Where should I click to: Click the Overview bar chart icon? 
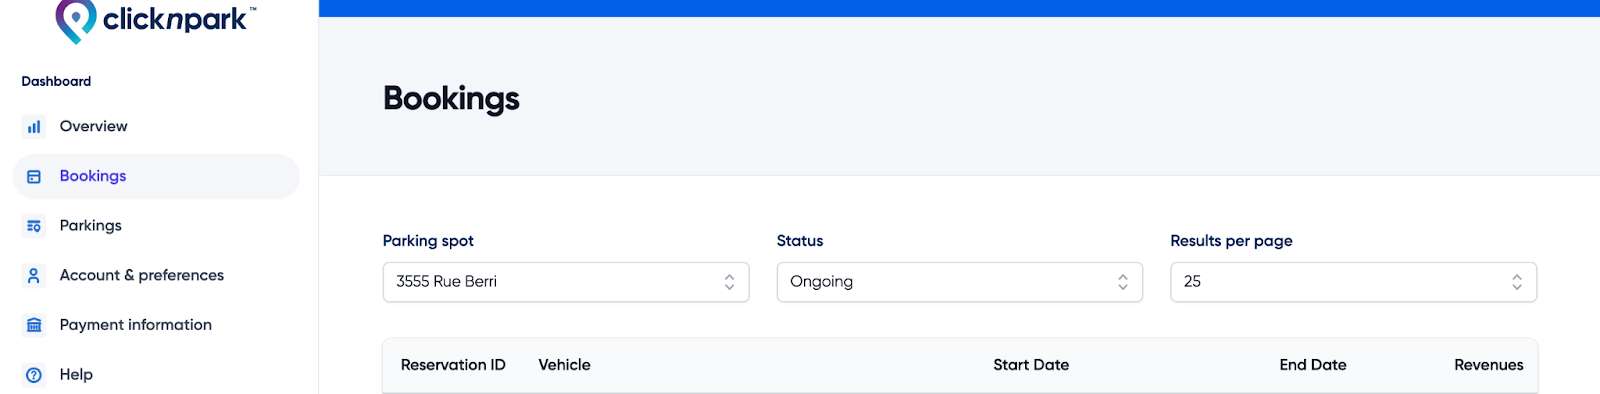coord(34,127)
